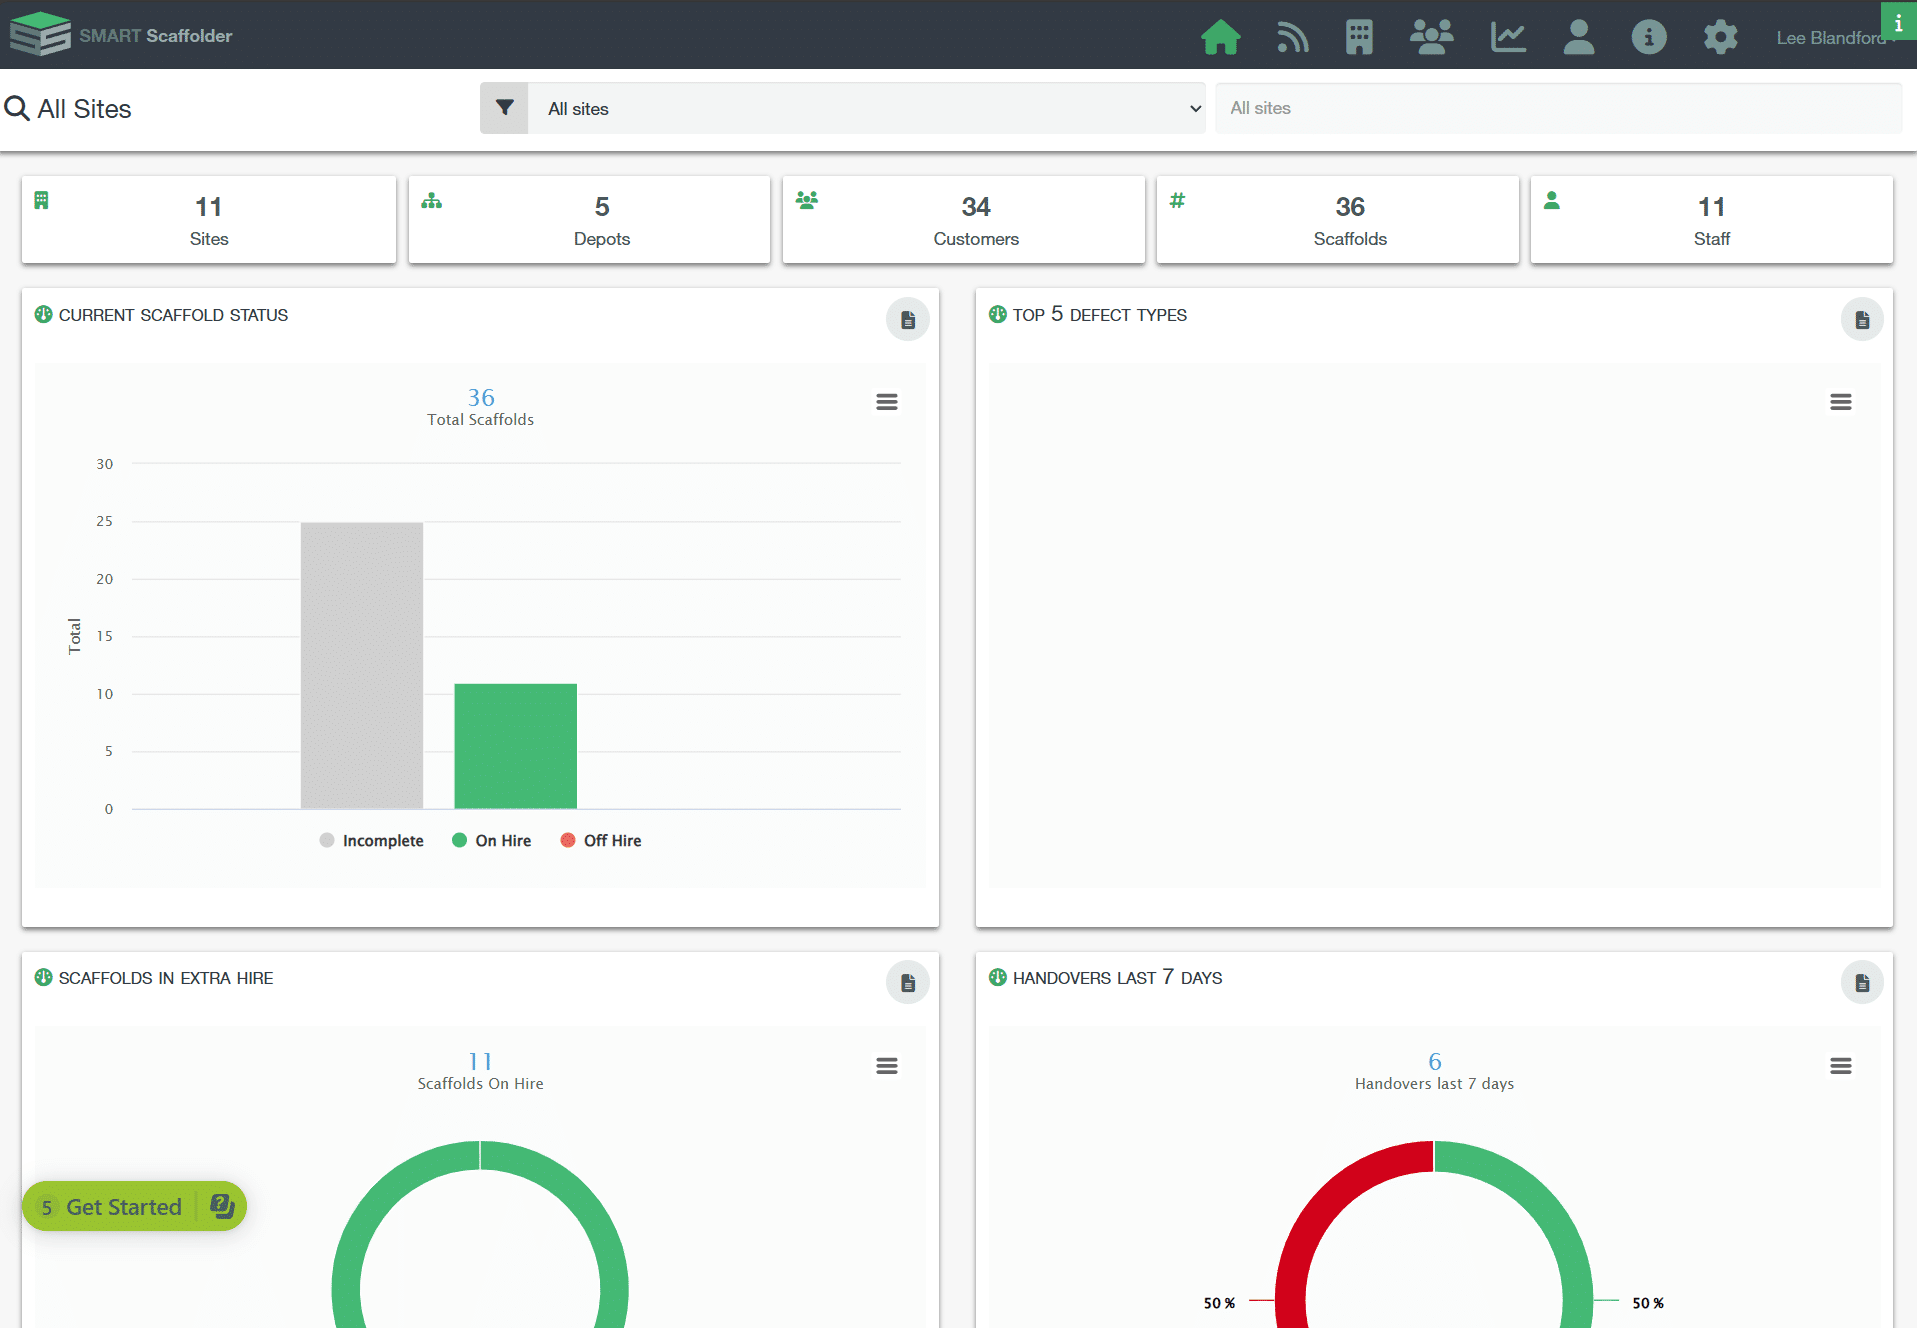Open the settings gear icon
The image size is (1917, 1328).
click(x=1720, y=37)
